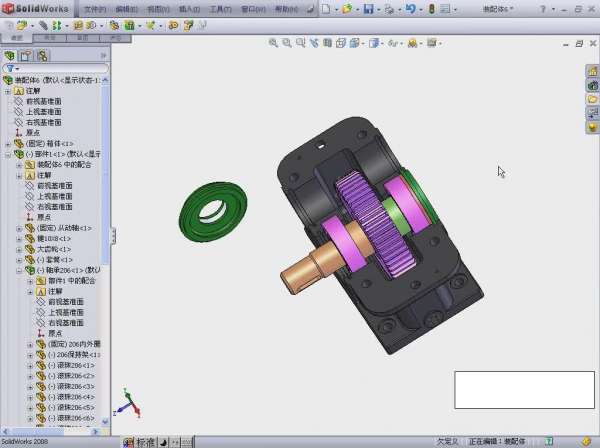Open the ConfigurationManager tab icon
The height and width of the screenshot is (448, 600).
[43, 56]
